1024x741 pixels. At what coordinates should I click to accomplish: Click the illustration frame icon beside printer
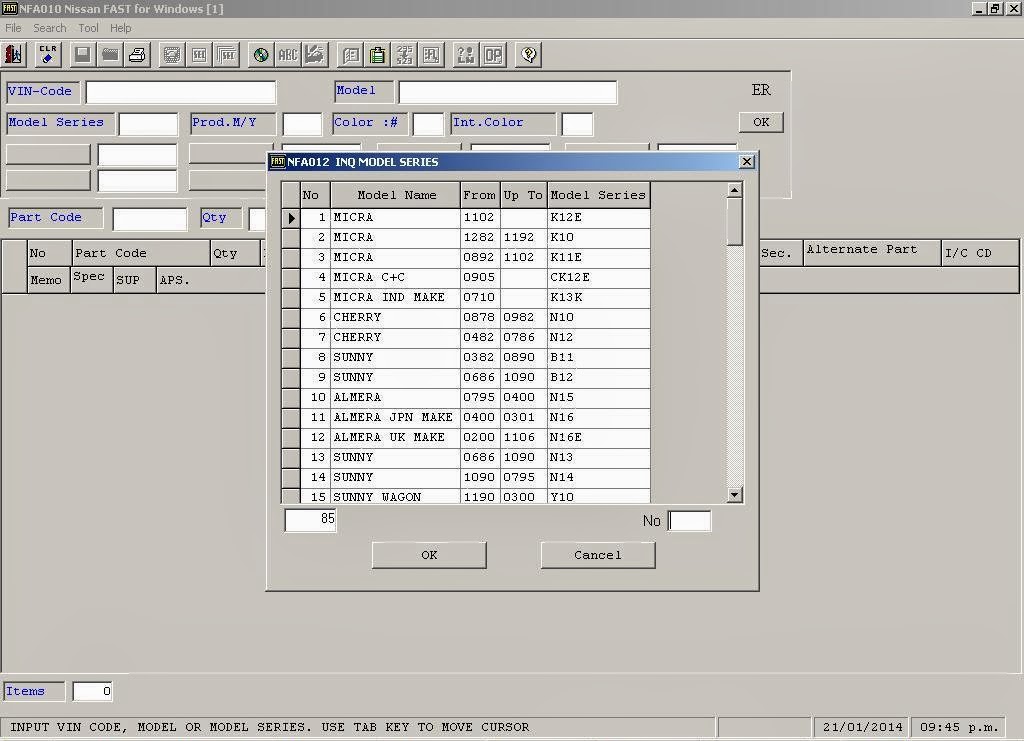(172, 55)
